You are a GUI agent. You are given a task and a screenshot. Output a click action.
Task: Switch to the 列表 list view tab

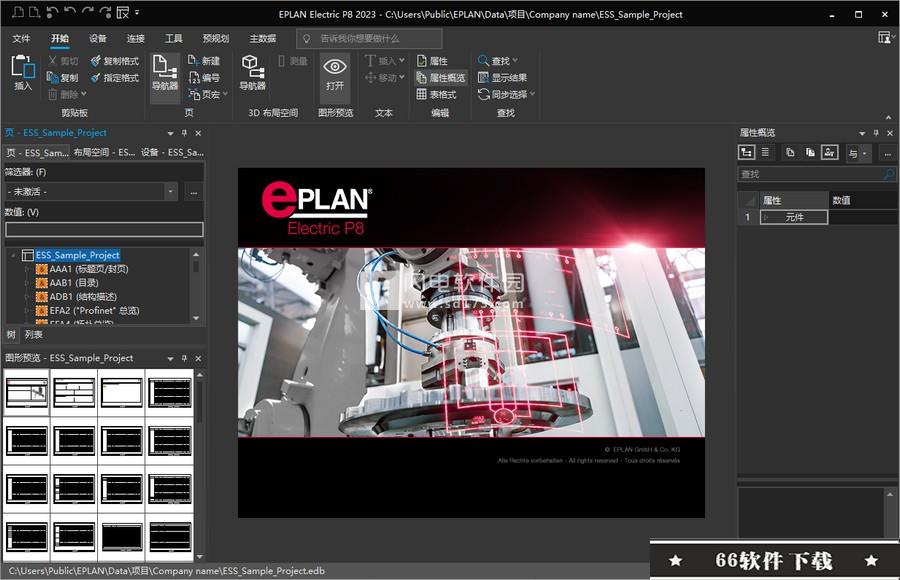(x=34, y=334)
